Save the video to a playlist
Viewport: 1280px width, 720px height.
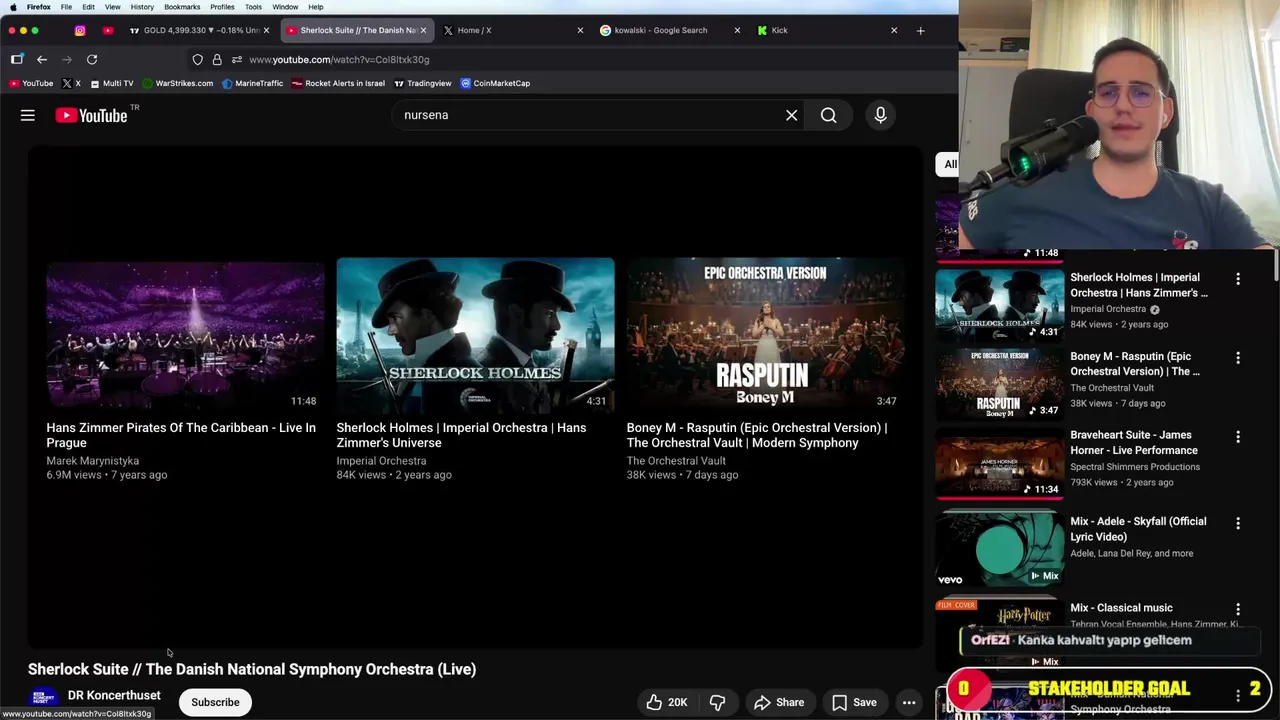[854, 702]
